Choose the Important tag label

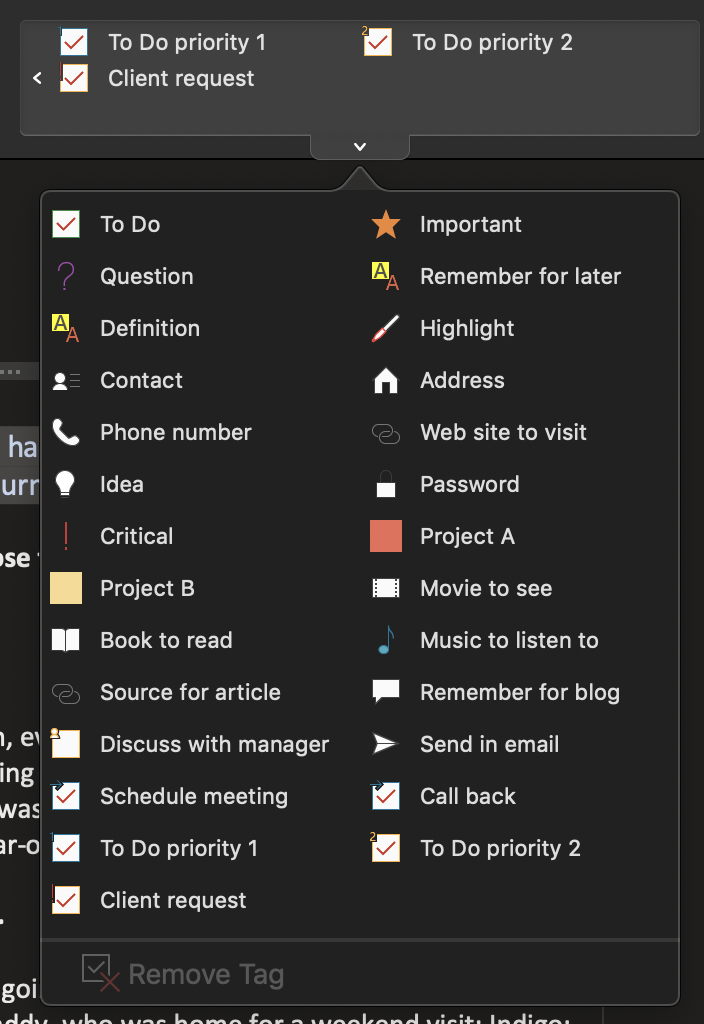pos(471,224)
